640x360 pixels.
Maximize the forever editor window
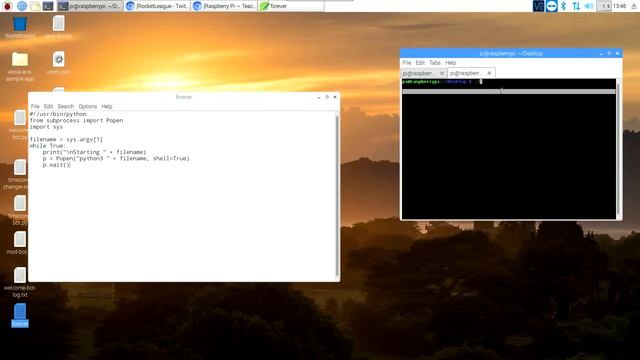point(327,97)
